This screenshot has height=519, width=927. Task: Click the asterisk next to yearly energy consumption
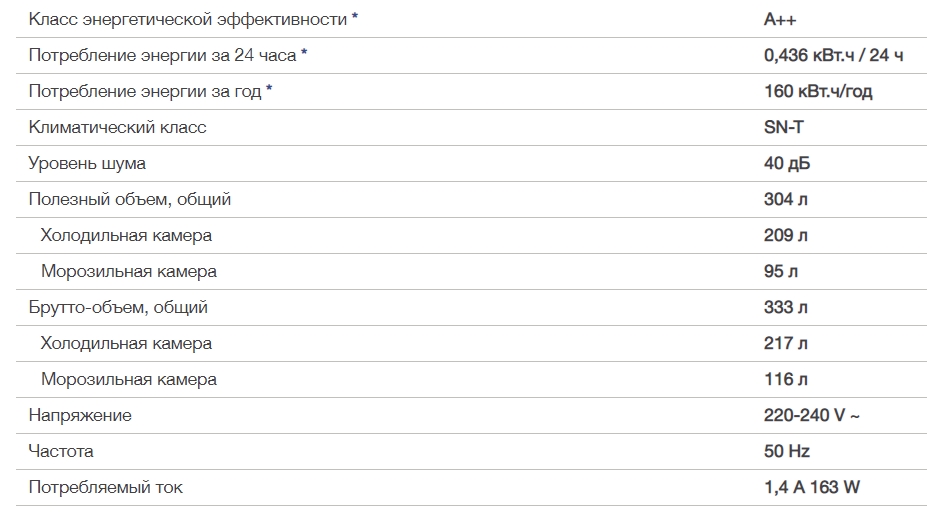(x=269, y=89)
